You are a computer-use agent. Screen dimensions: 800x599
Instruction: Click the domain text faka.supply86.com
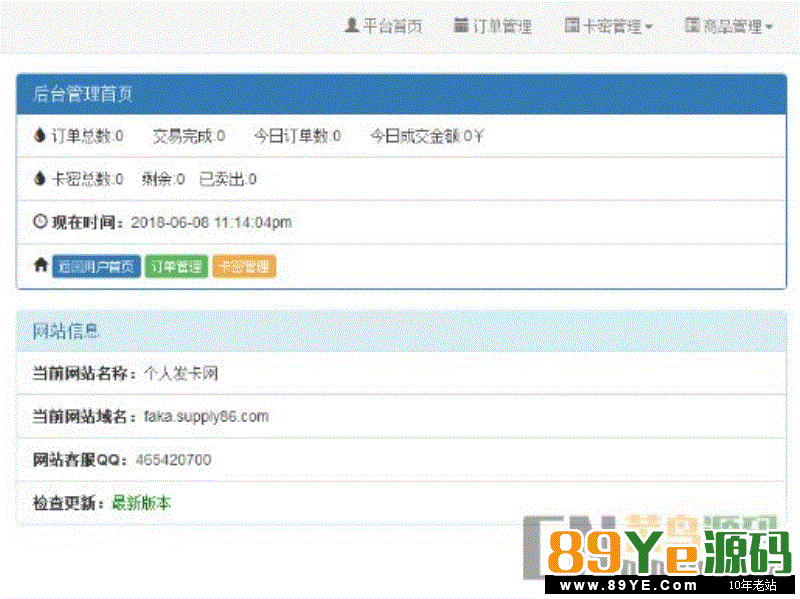[206, 416]
